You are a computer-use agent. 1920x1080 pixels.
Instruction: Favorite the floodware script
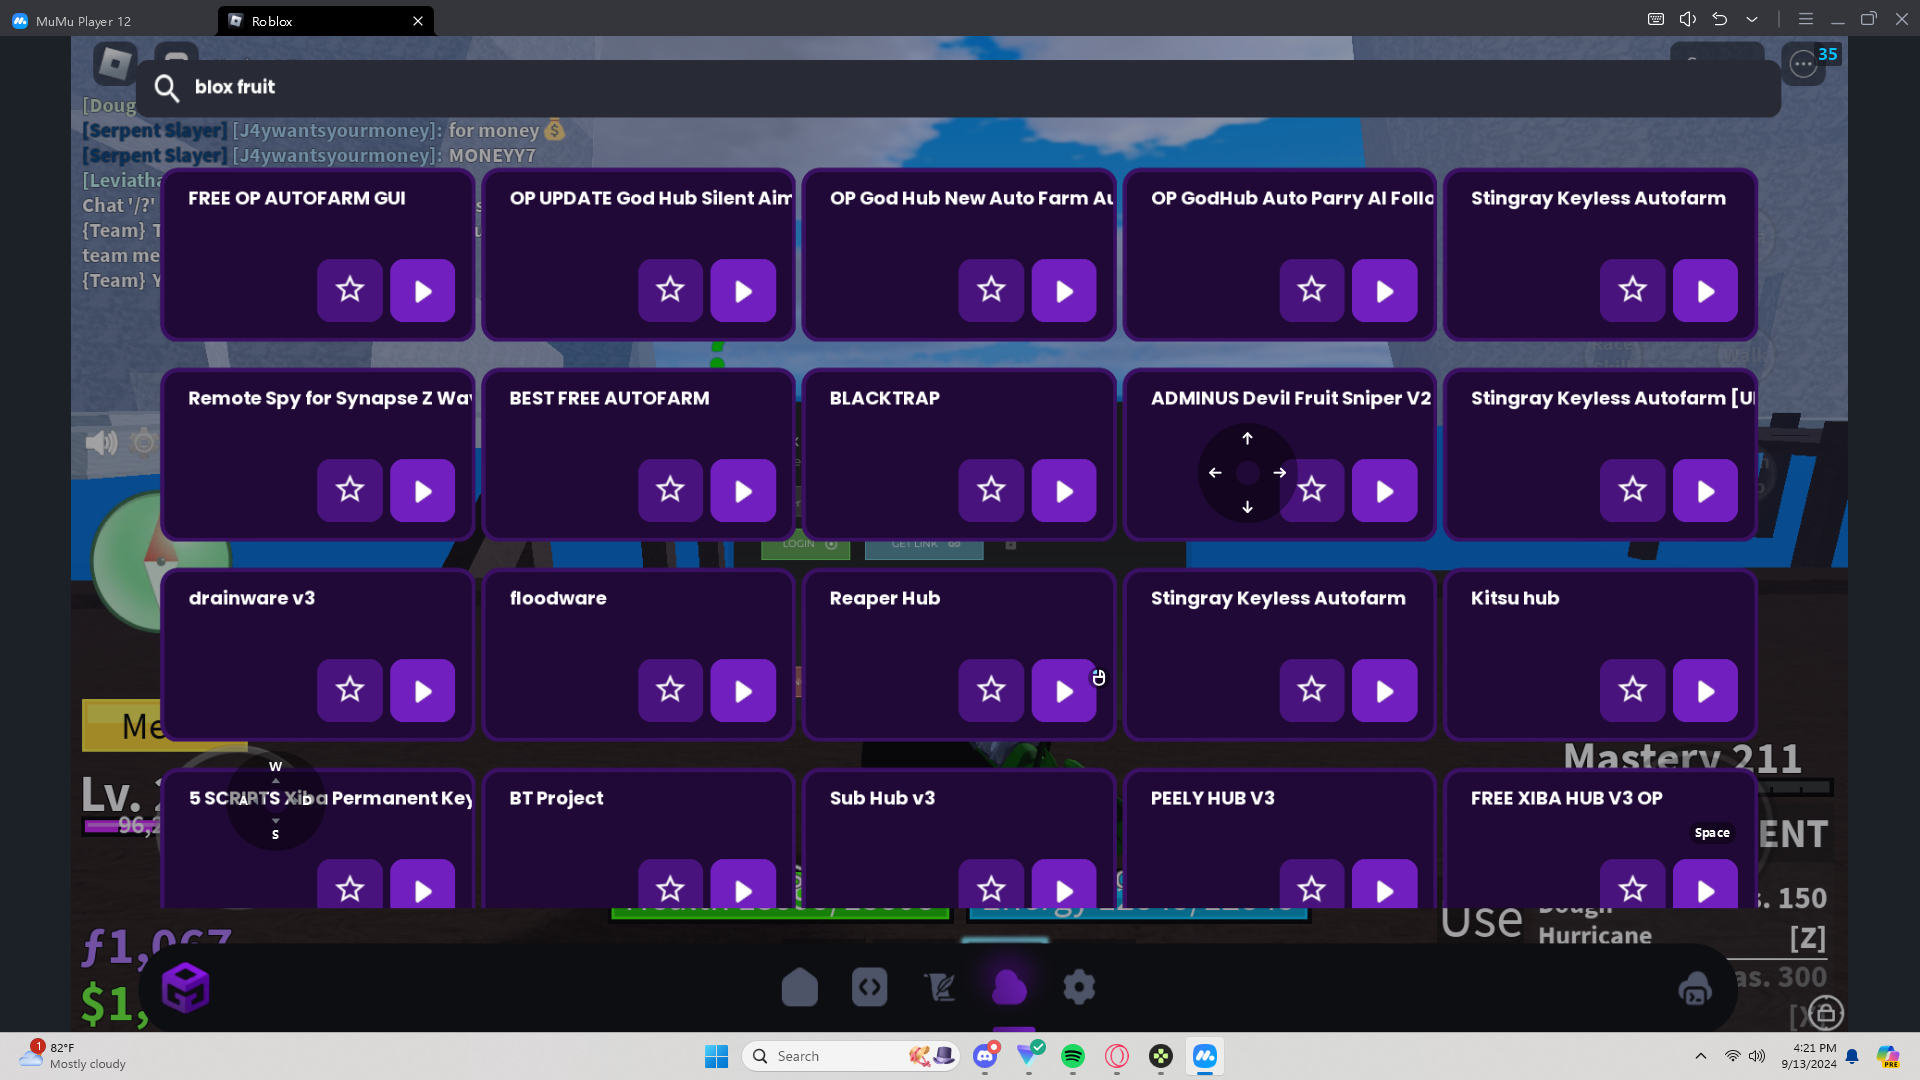pos(671,691)
